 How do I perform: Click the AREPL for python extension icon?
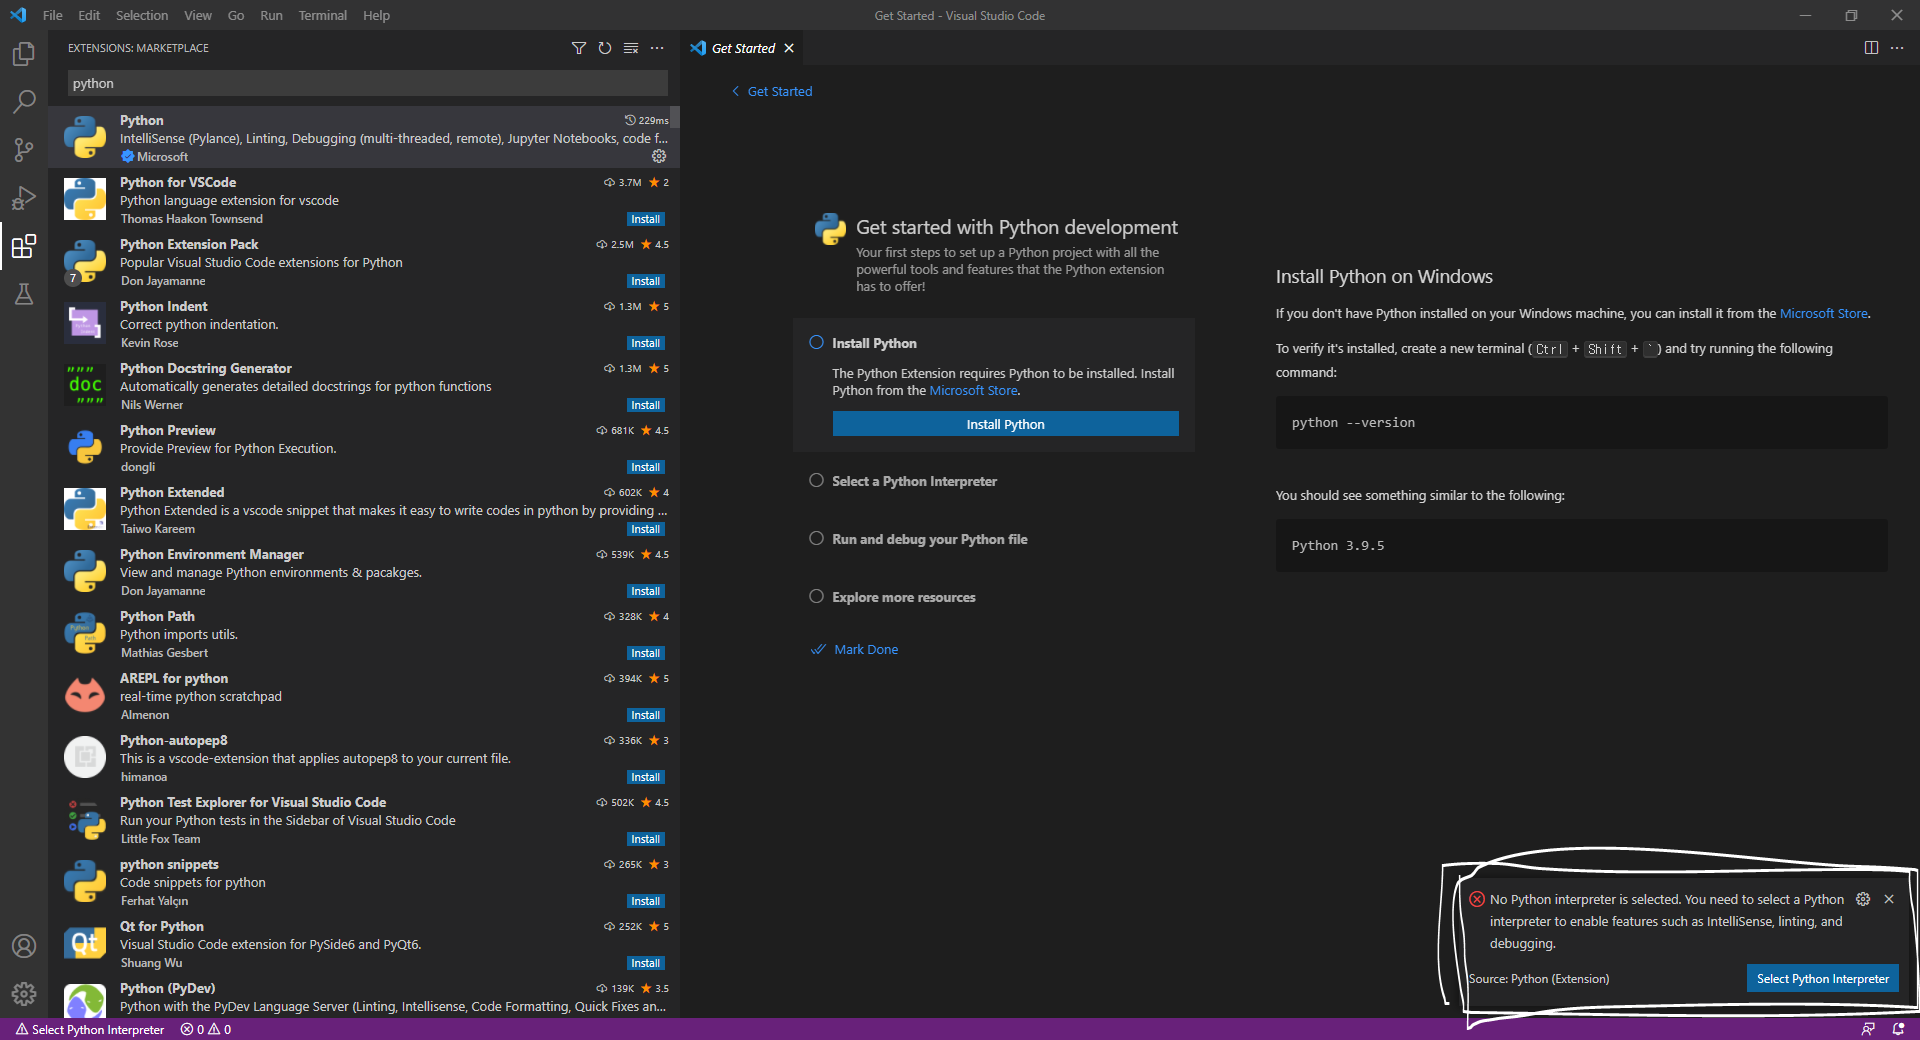[85, 695]
